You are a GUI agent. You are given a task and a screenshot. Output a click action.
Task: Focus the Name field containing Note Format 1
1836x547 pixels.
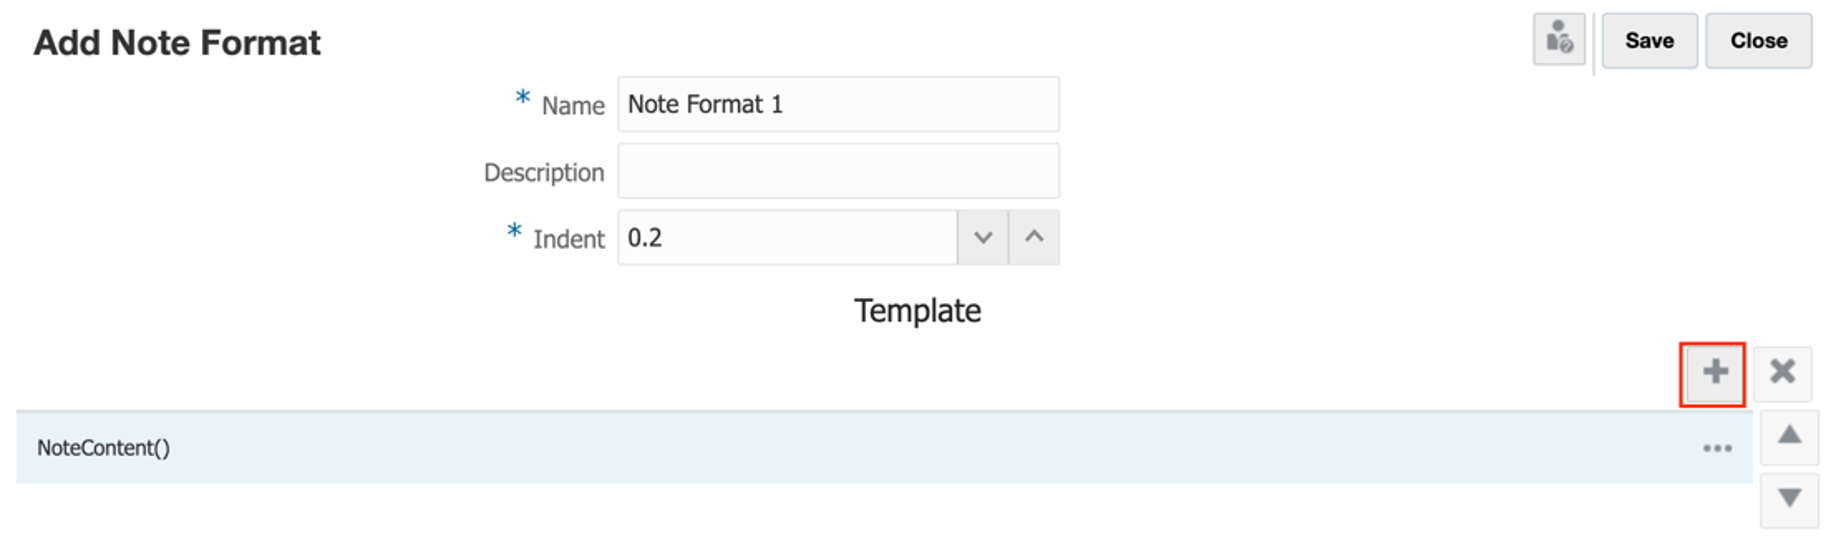coord(838,105)
